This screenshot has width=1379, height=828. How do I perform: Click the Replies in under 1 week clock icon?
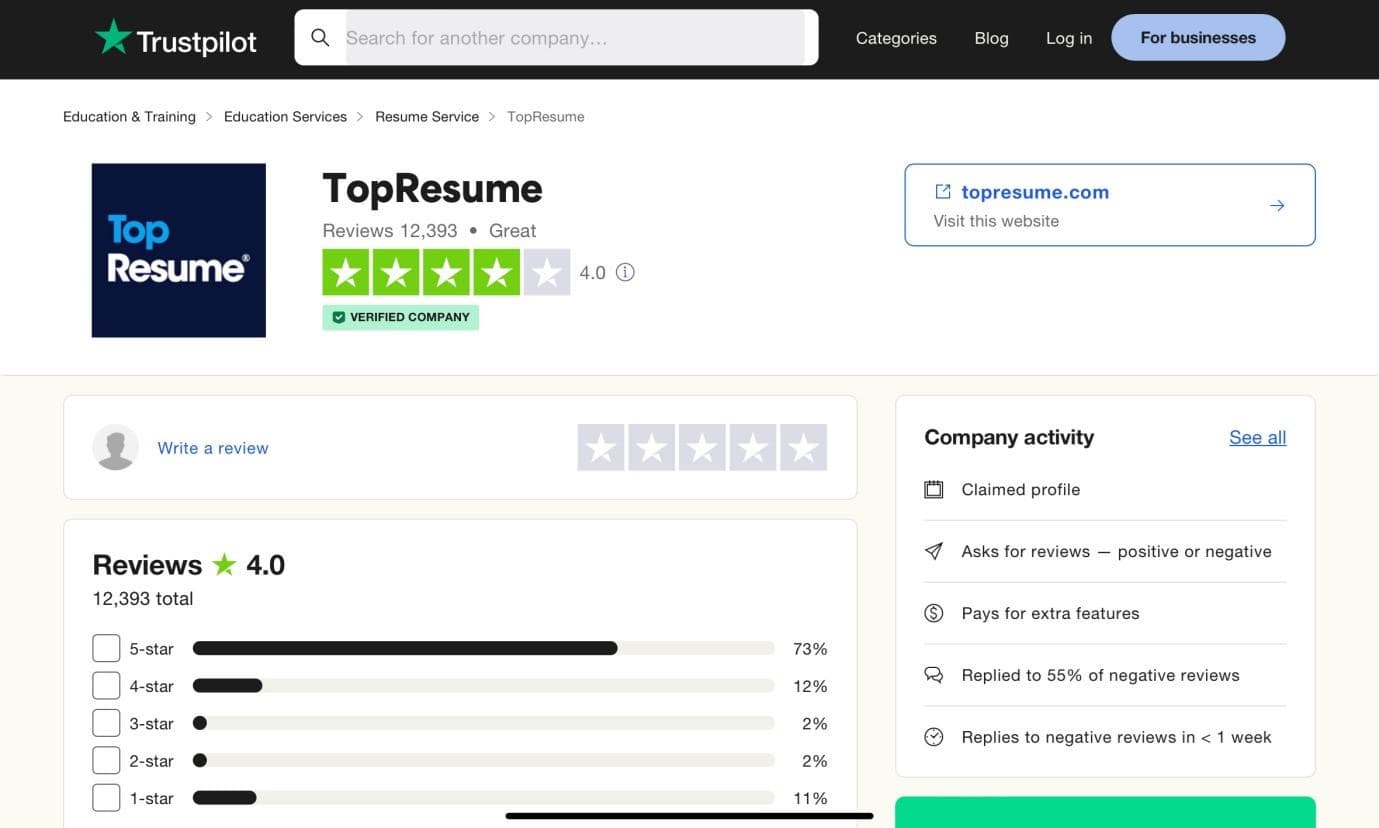click(934, 737)
